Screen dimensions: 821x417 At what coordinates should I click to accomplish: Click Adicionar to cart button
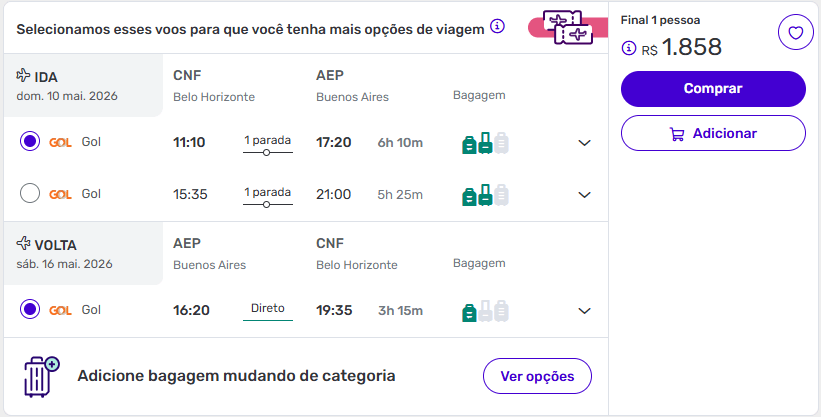(713, 133)
